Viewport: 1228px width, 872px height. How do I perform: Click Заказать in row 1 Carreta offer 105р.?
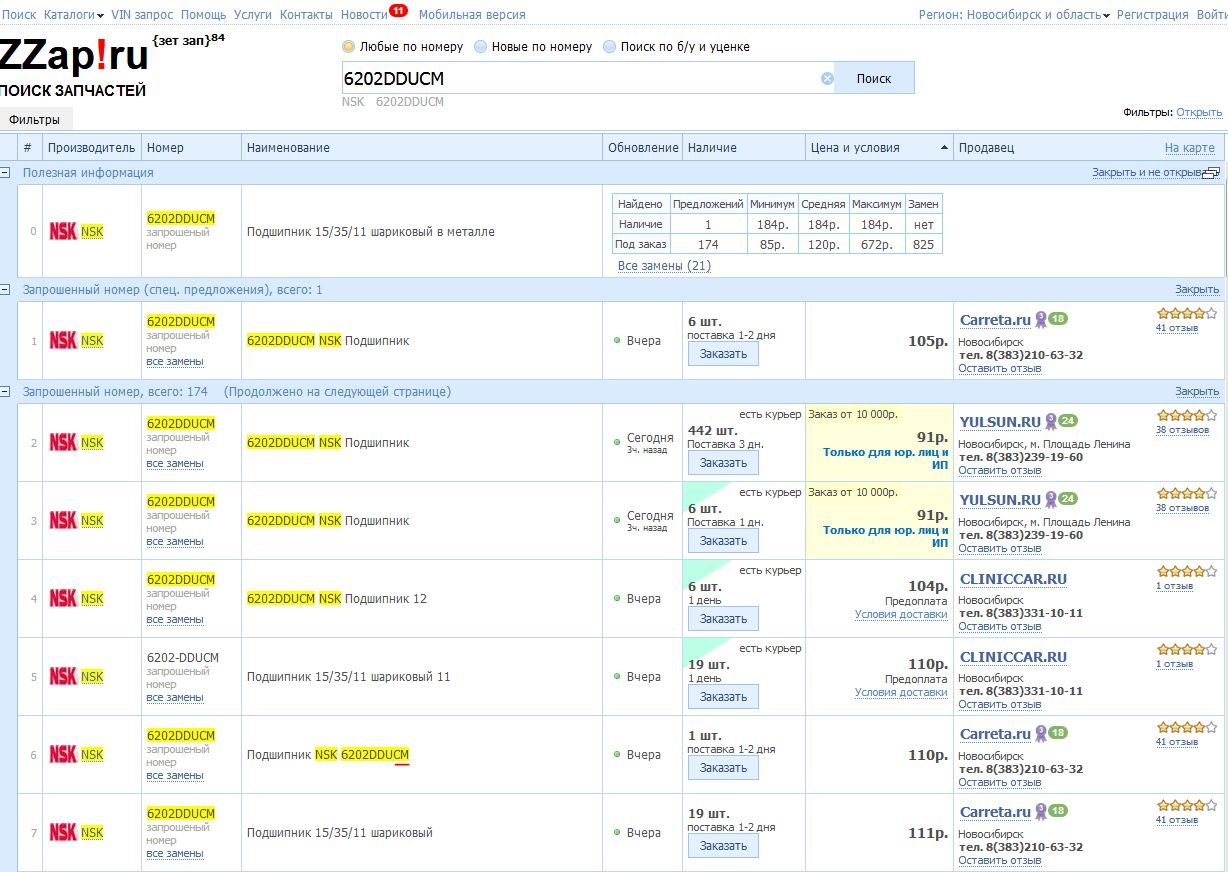click(x=723, y=354)
